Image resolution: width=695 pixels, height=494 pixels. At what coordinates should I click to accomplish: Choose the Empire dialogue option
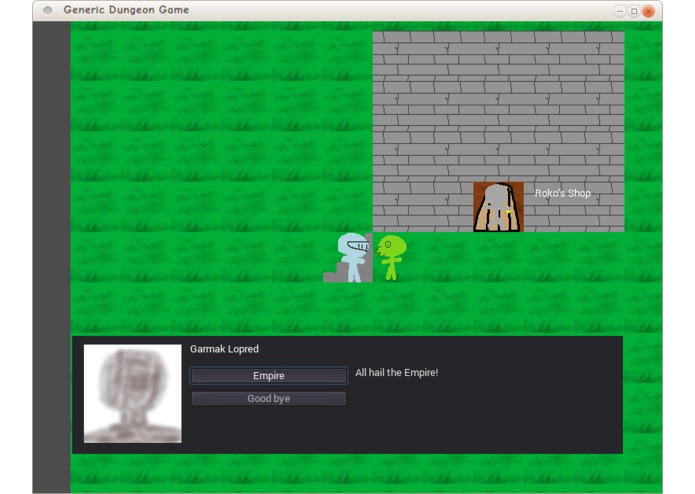(269, 376)
